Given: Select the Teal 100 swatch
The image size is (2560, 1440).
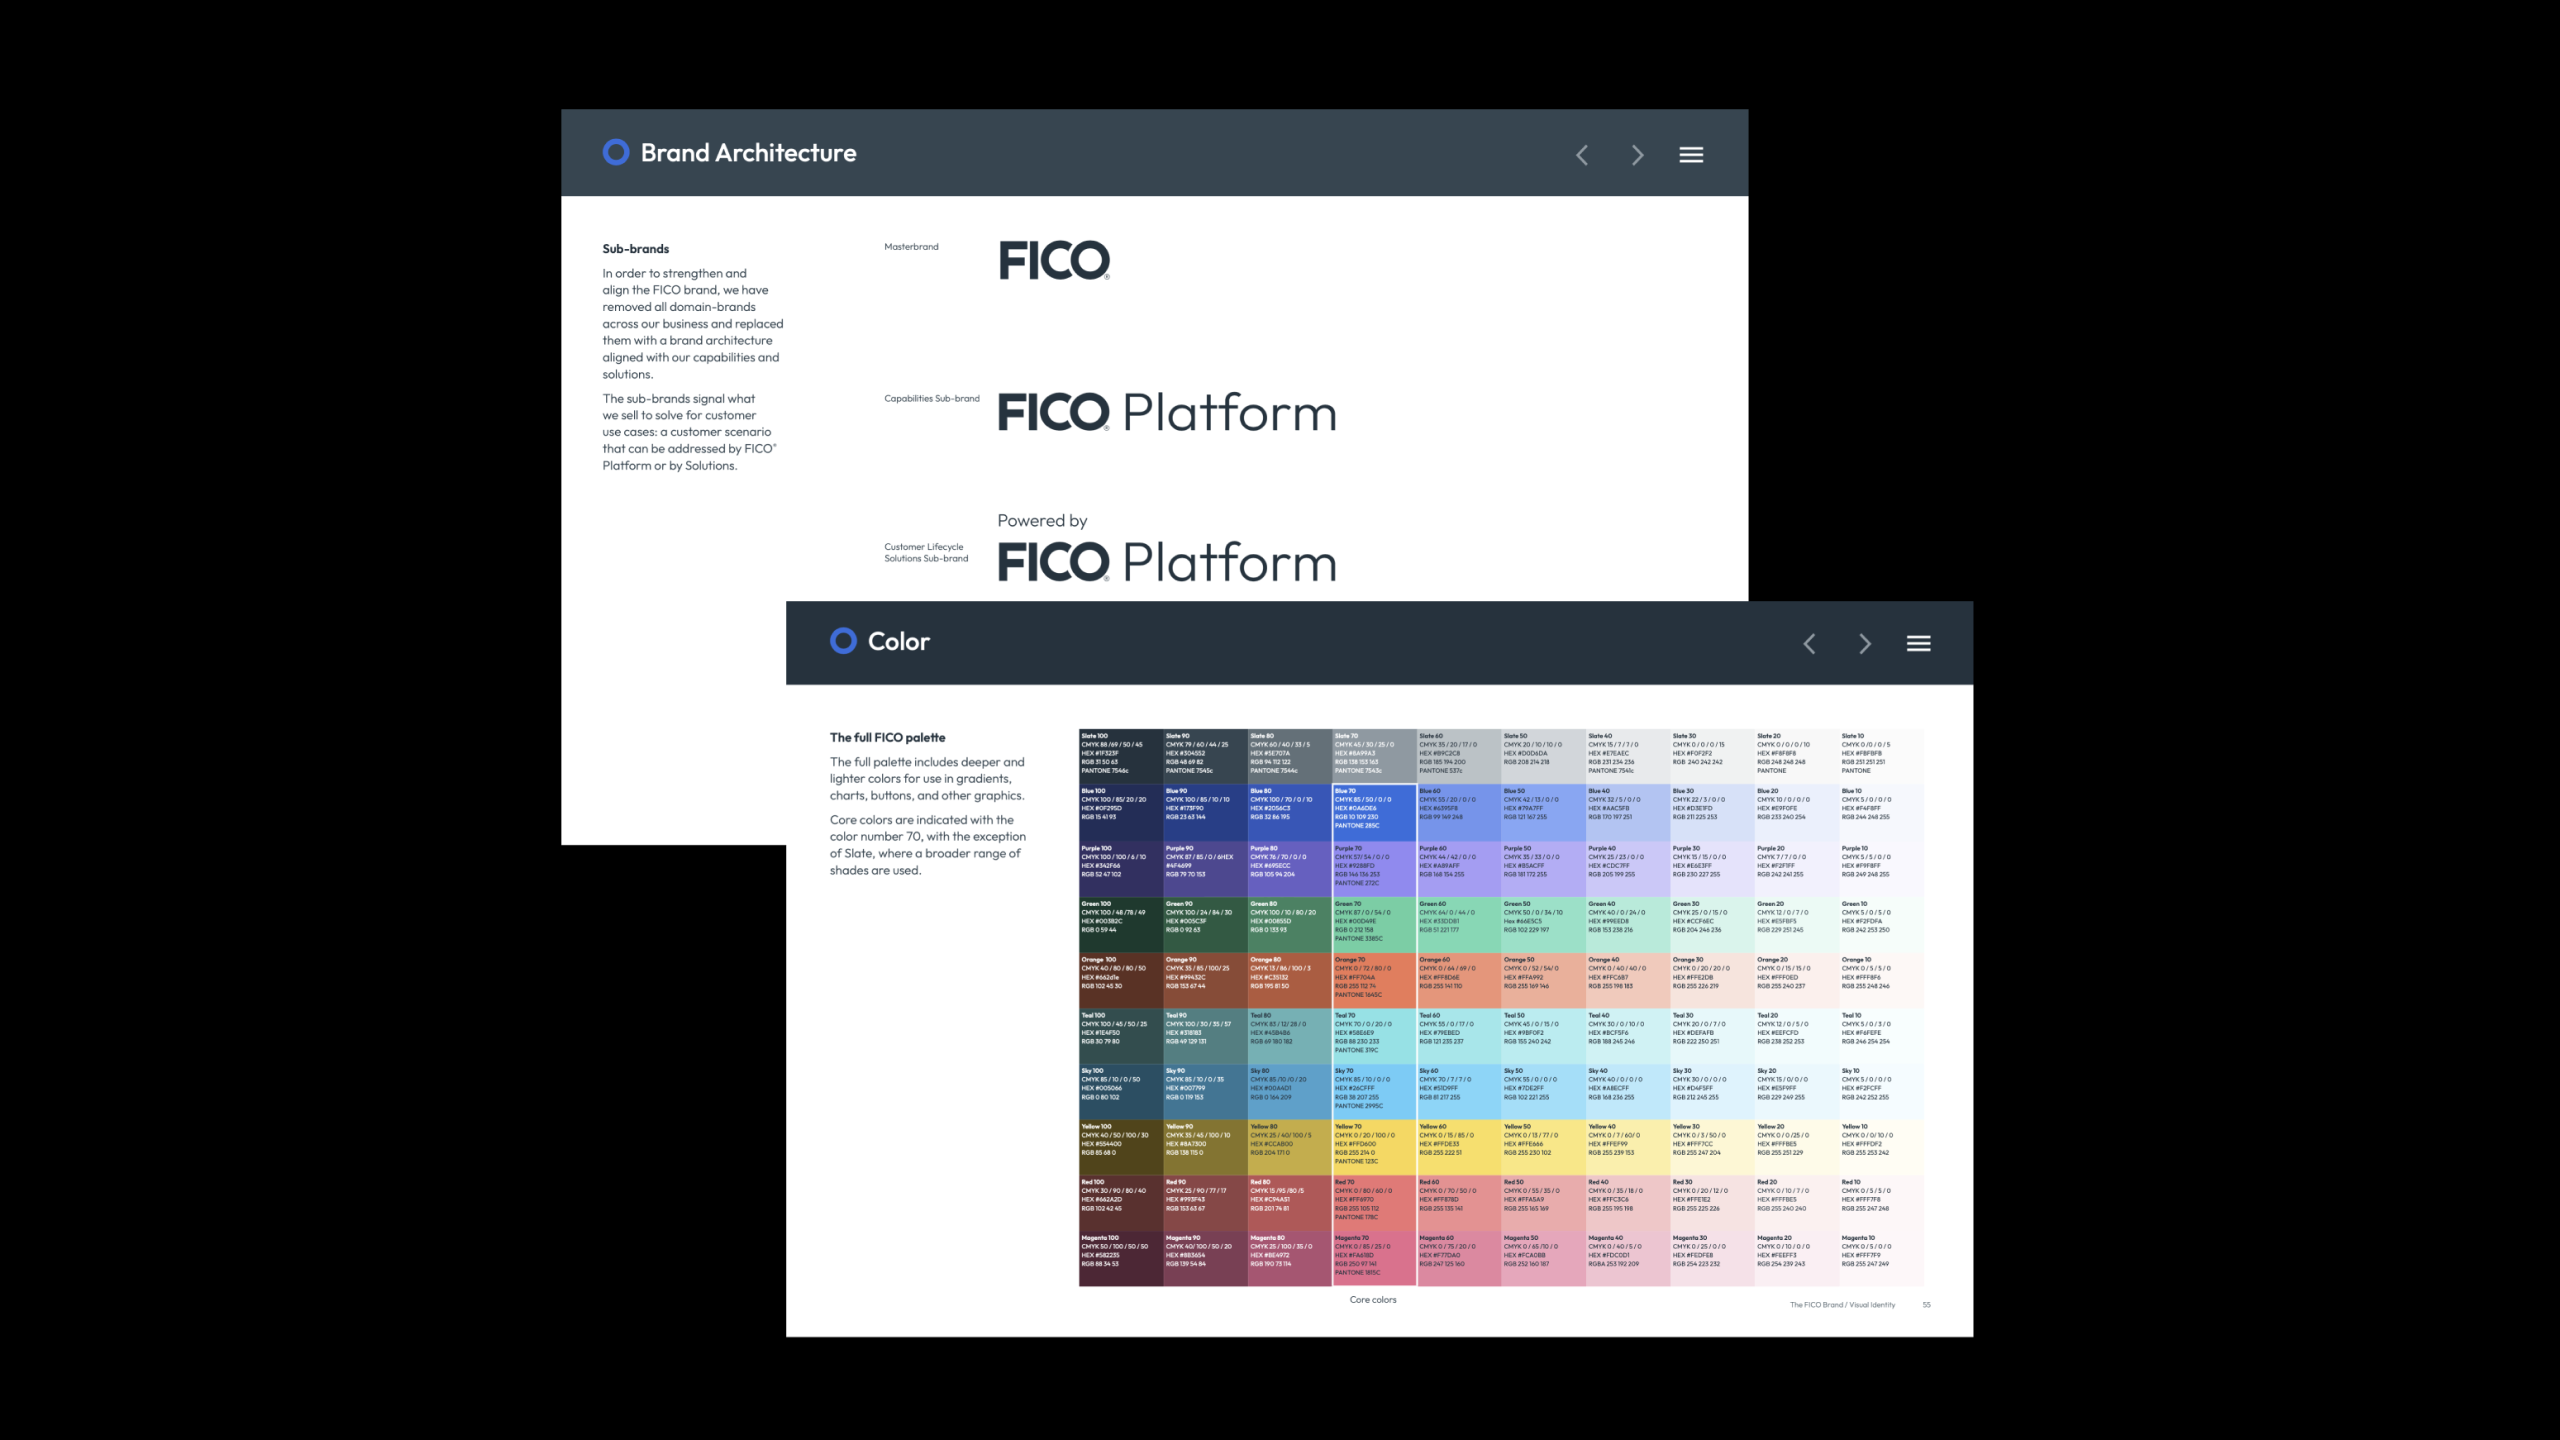Looking at the screenshot, I should [1121, 1038].
